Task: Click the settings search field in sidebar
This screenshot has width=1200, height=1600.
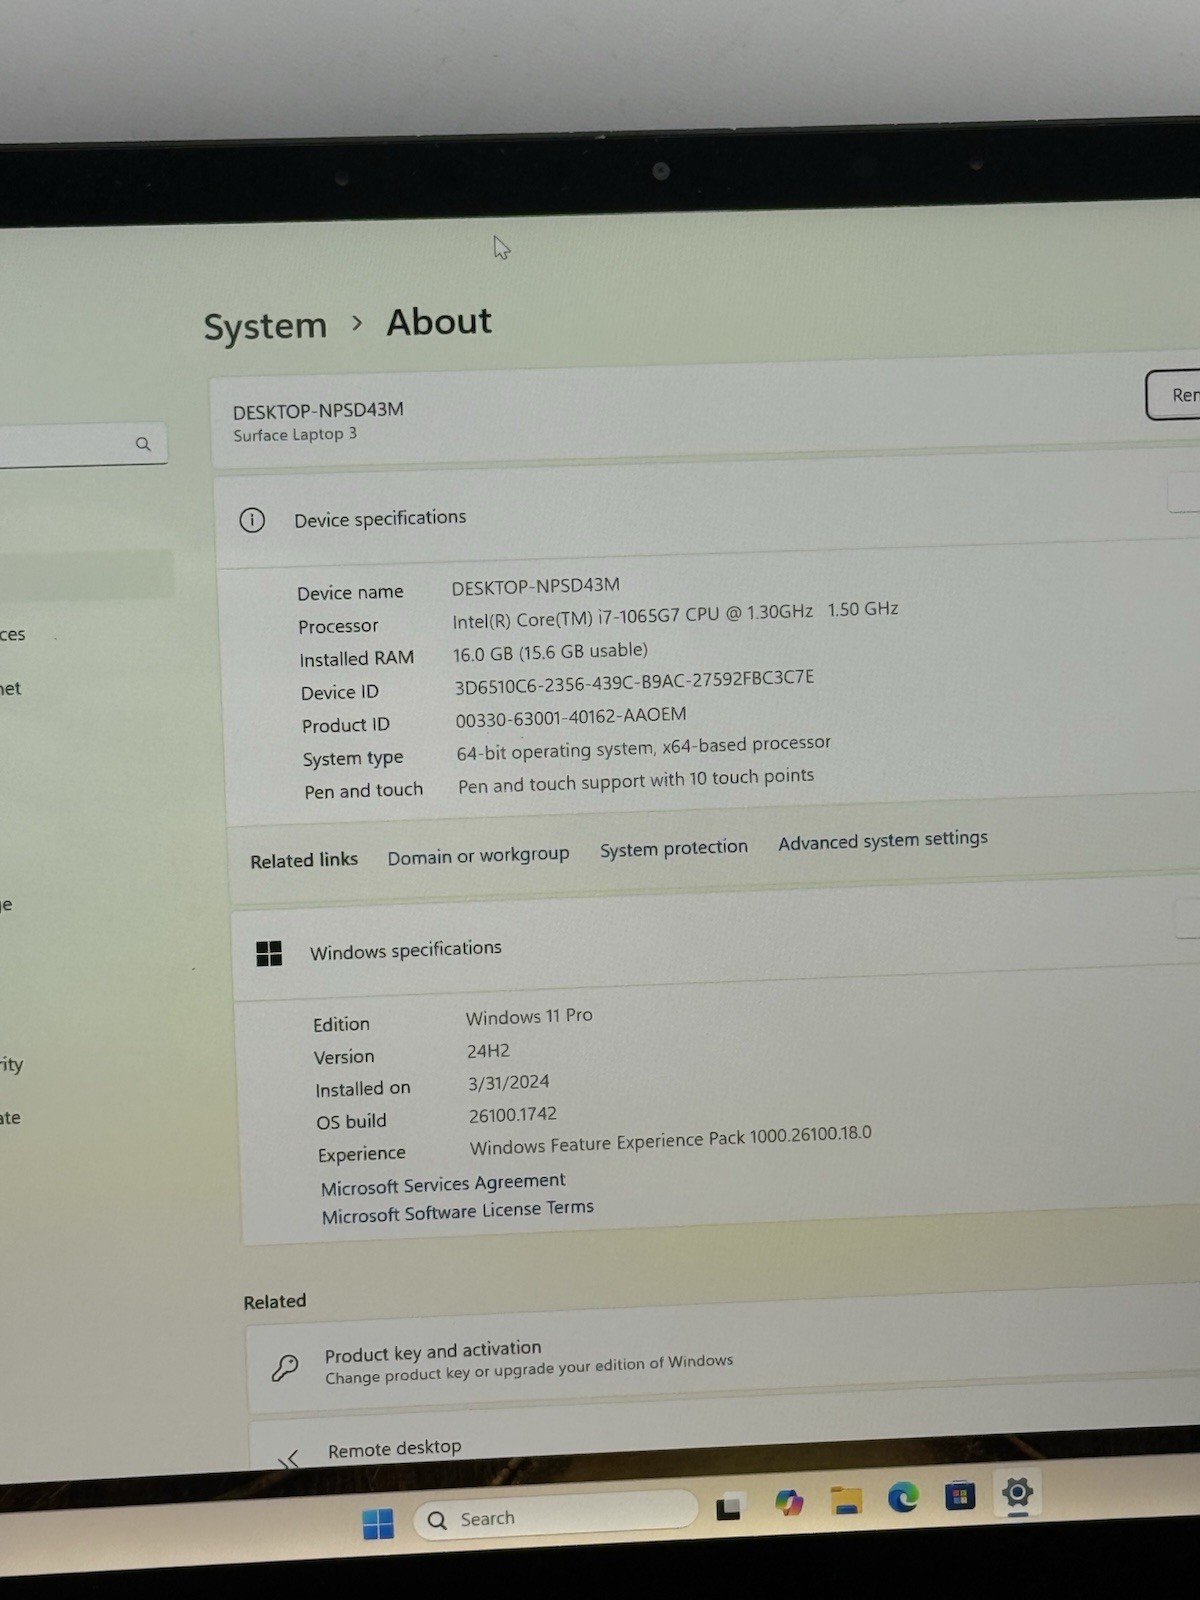Action: pyautogui.click(x=82, y=446)
